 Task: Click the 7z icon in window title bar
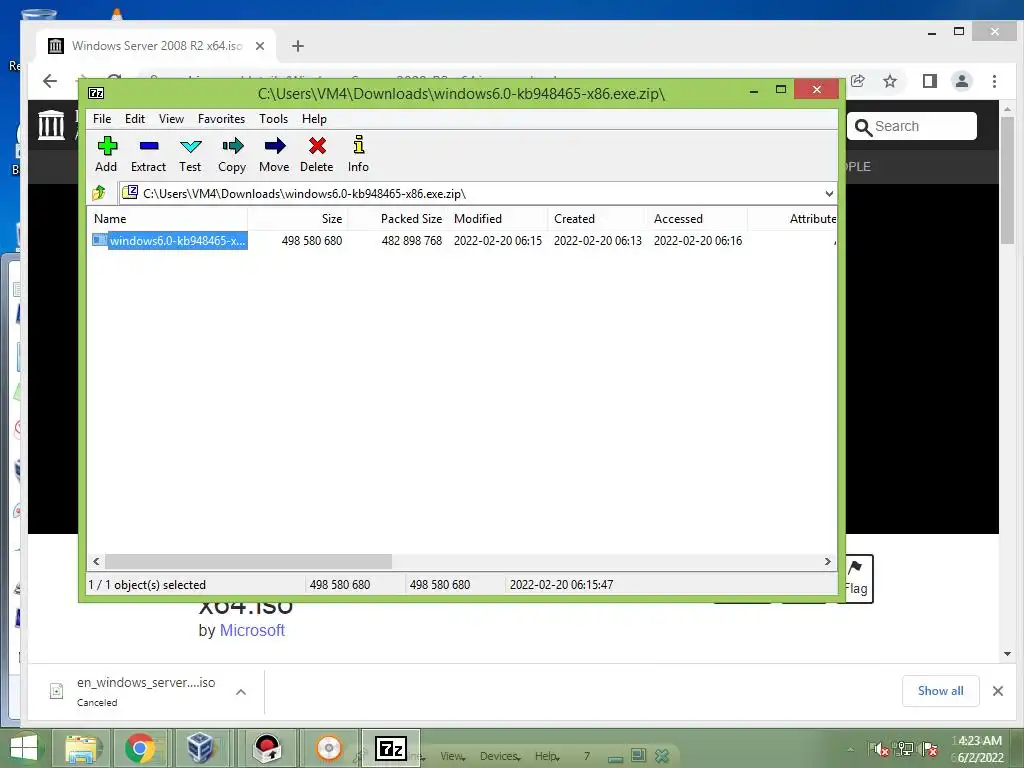coord(96,93)
